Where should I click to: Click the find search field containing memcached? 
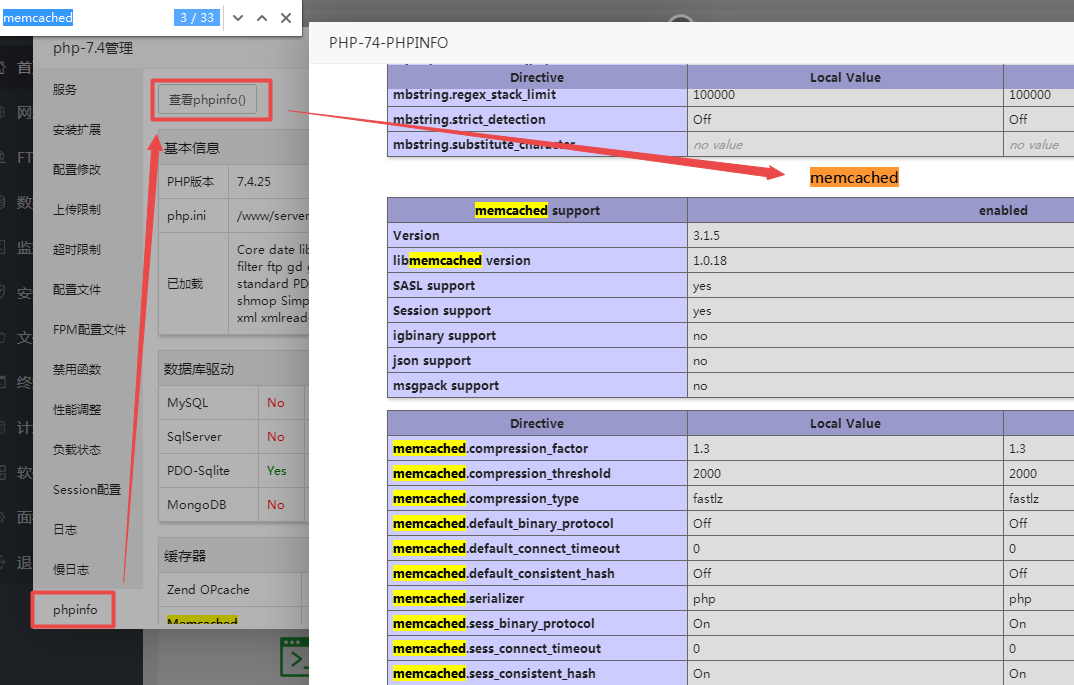click(86, 18)
